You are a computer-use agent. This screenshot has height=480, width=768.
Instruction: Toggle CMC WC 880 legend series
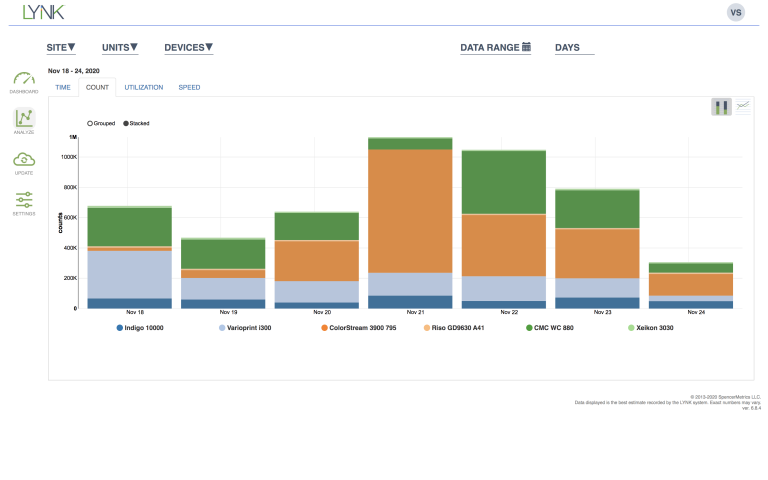point(550,328)
